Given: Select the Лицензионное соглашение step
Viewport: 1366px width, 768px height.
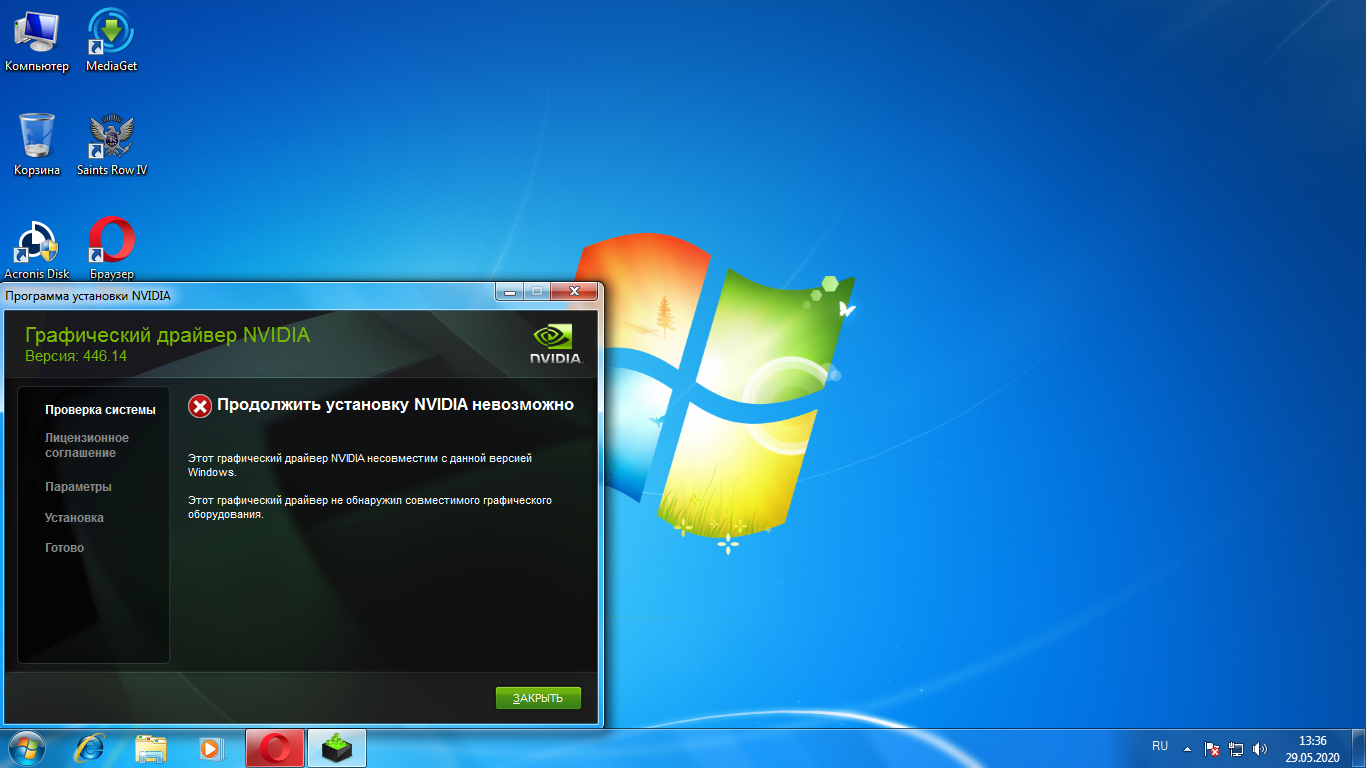Looking at the screenshot, I should click(x=87, y=445).
